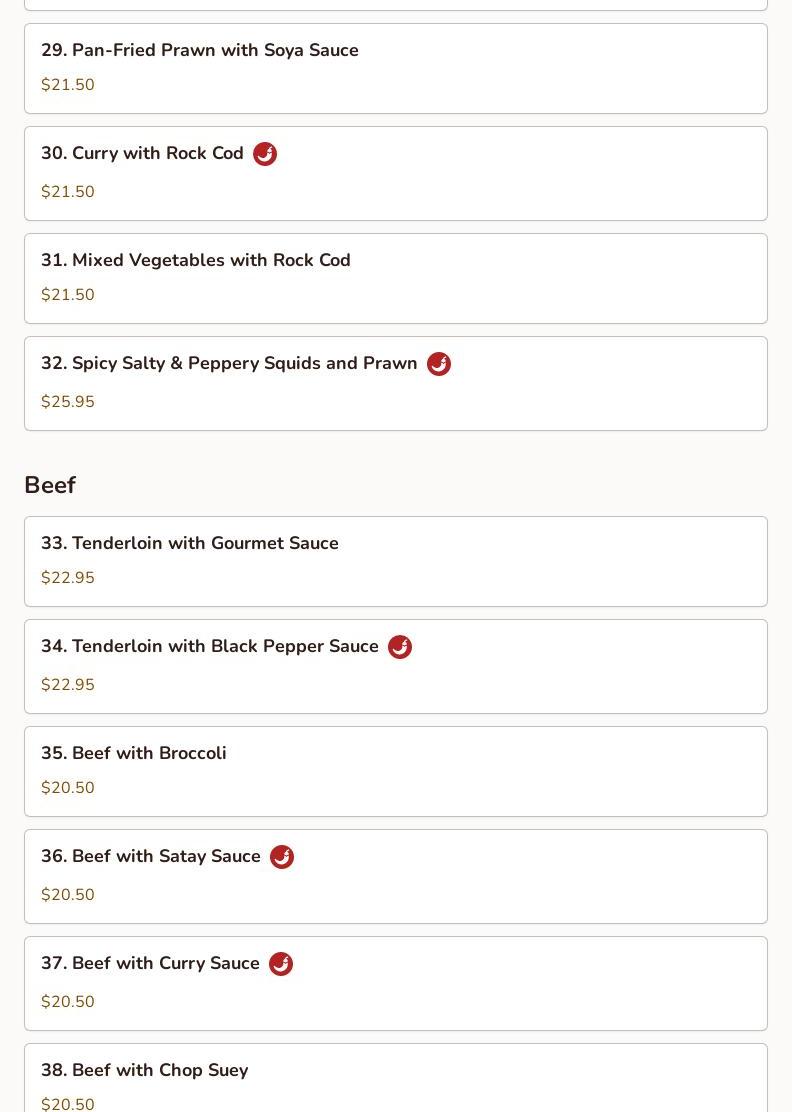Select 38. Beef with Chop Suey item
792x1112 pixels.
(x=396, y=1078)
